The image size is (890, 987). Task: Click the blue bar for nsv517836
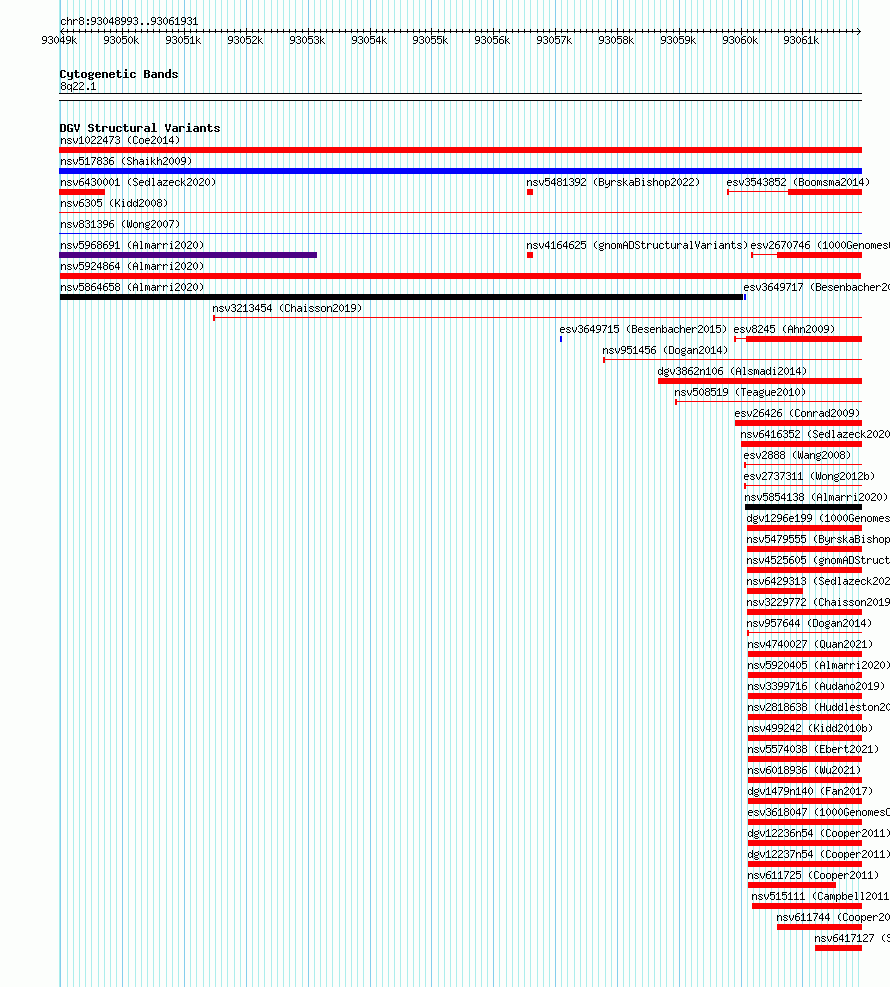pyautogui.click(x=461, y=171)
